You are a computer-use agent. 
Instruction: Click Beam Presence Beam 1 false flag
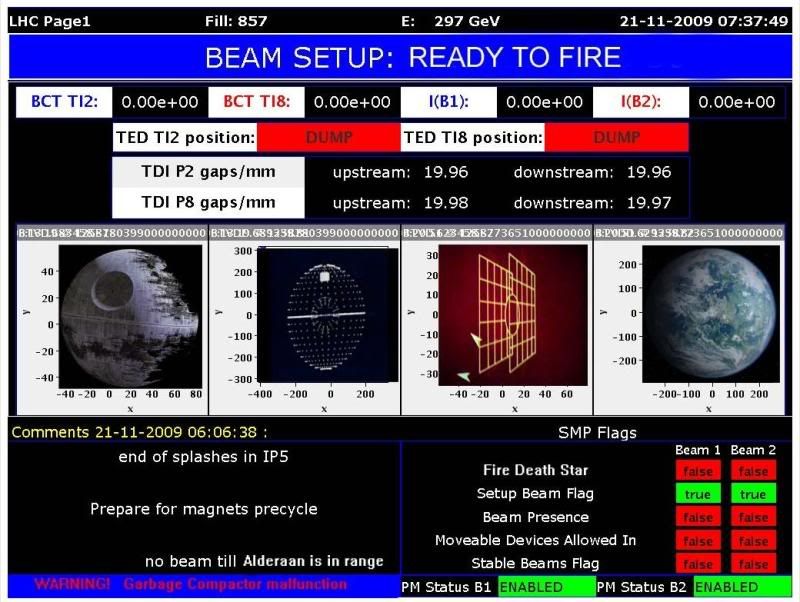click(x=698, y=517)
